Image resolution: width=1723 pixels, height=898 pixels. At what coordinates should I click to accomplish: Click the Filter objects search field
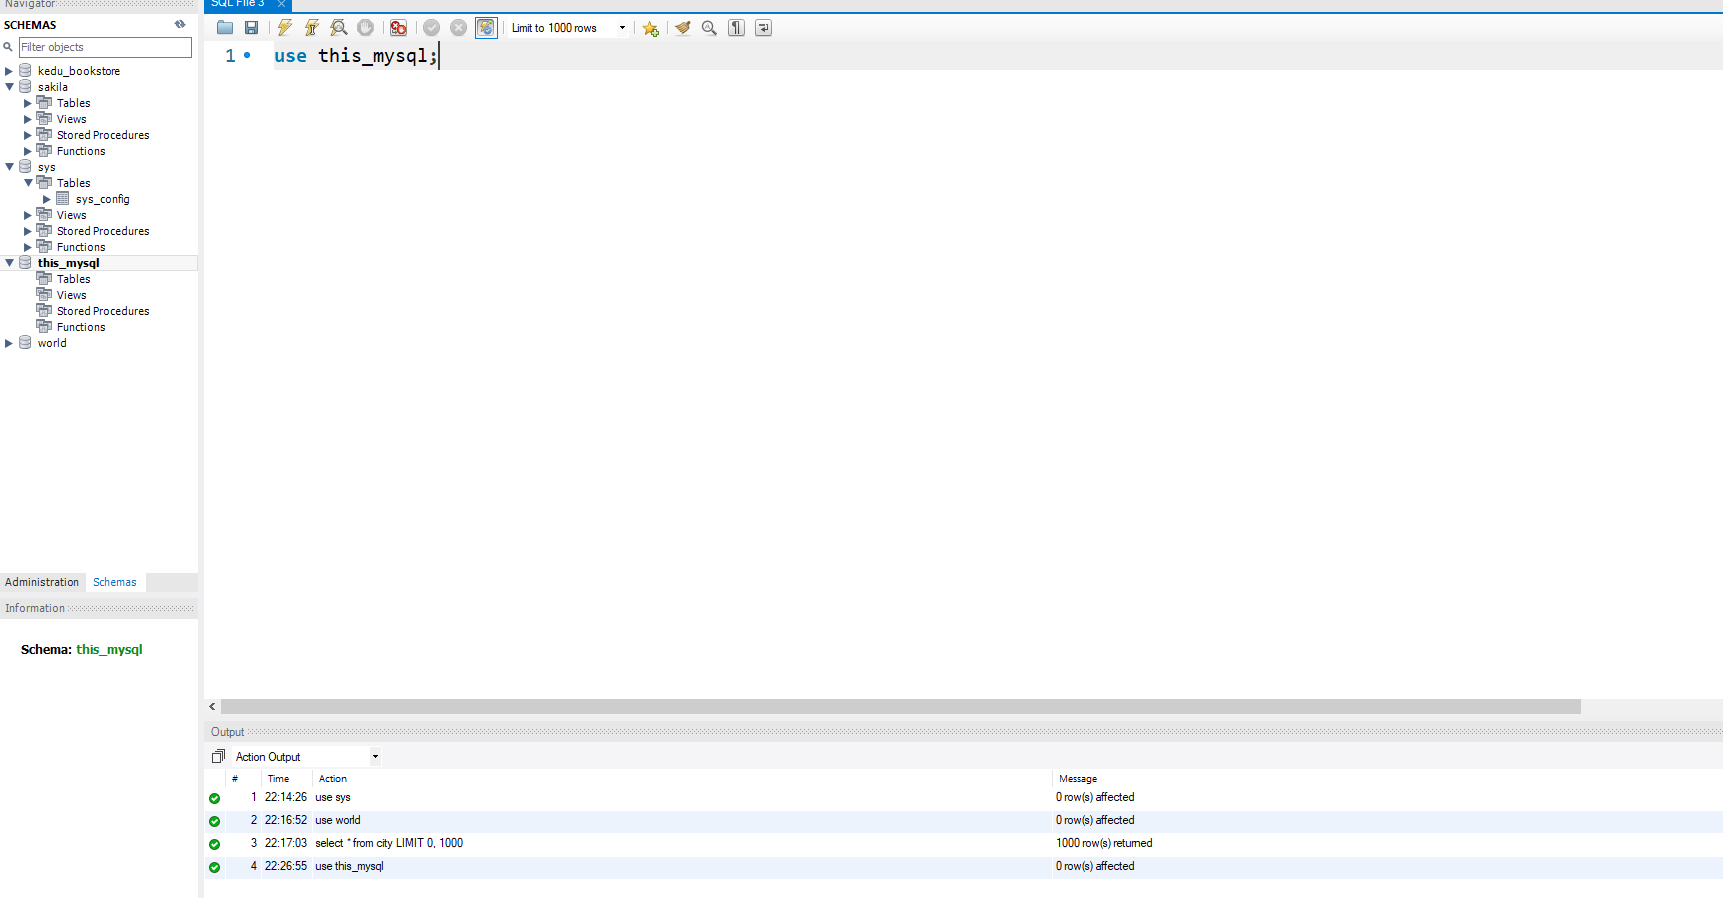point(105,47)
